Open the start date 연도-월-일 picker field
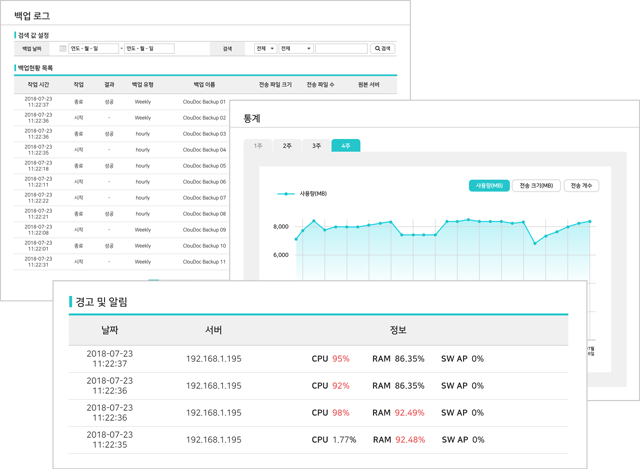The height and width of the screenshot is (469, 640). click(x=93, y=48)
